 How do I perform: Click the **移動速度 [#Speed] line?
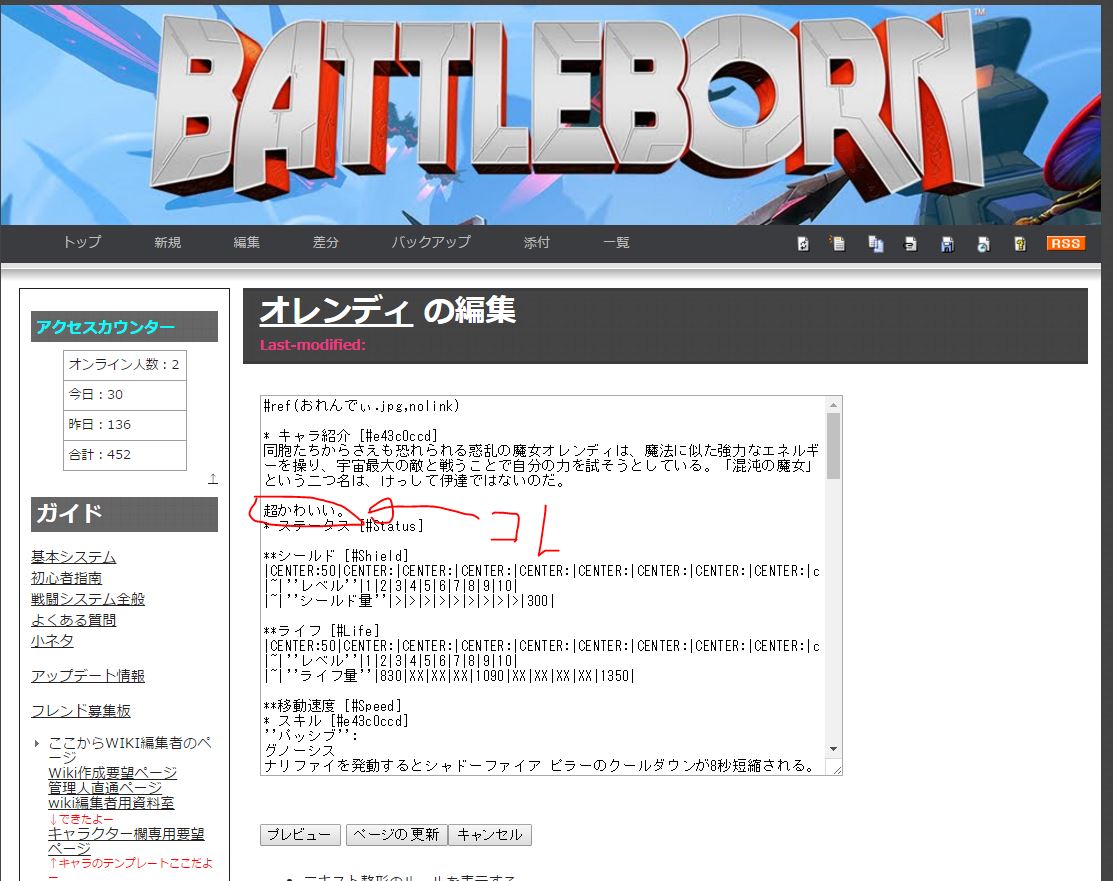(333, 706)
